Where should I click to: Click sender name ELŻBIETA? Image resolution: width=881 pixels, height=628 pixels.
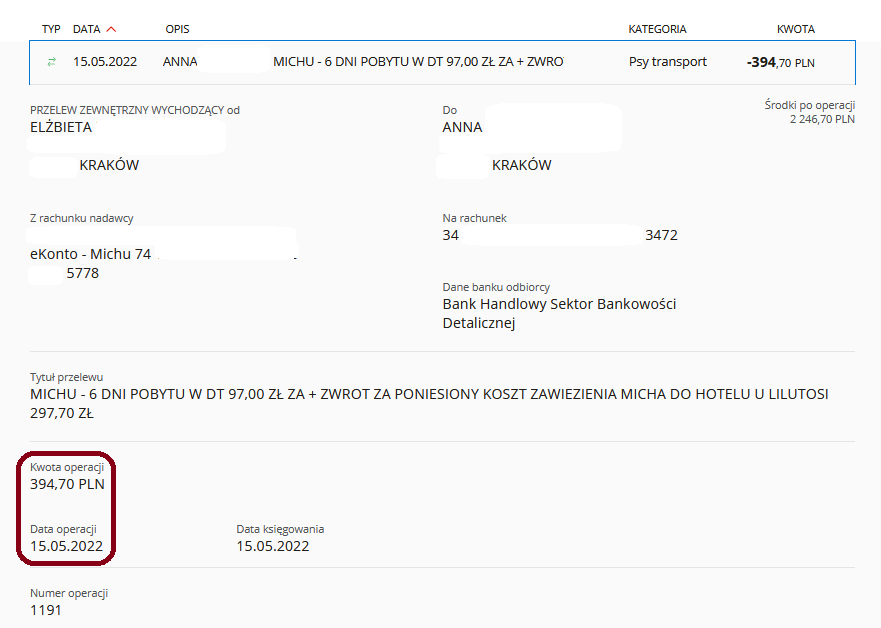pos(61,128)
